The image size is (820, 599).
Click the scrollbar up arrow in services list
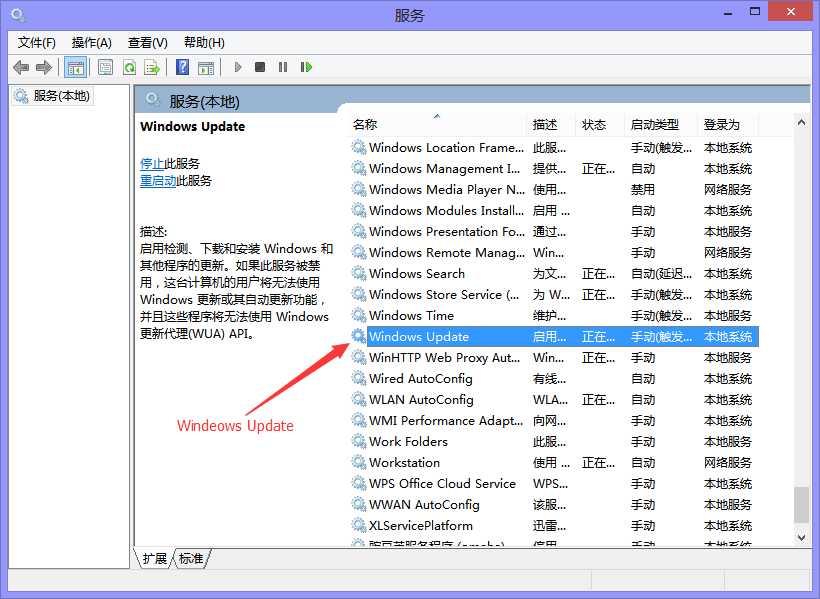pyautogui.click(x=801, y=122)
